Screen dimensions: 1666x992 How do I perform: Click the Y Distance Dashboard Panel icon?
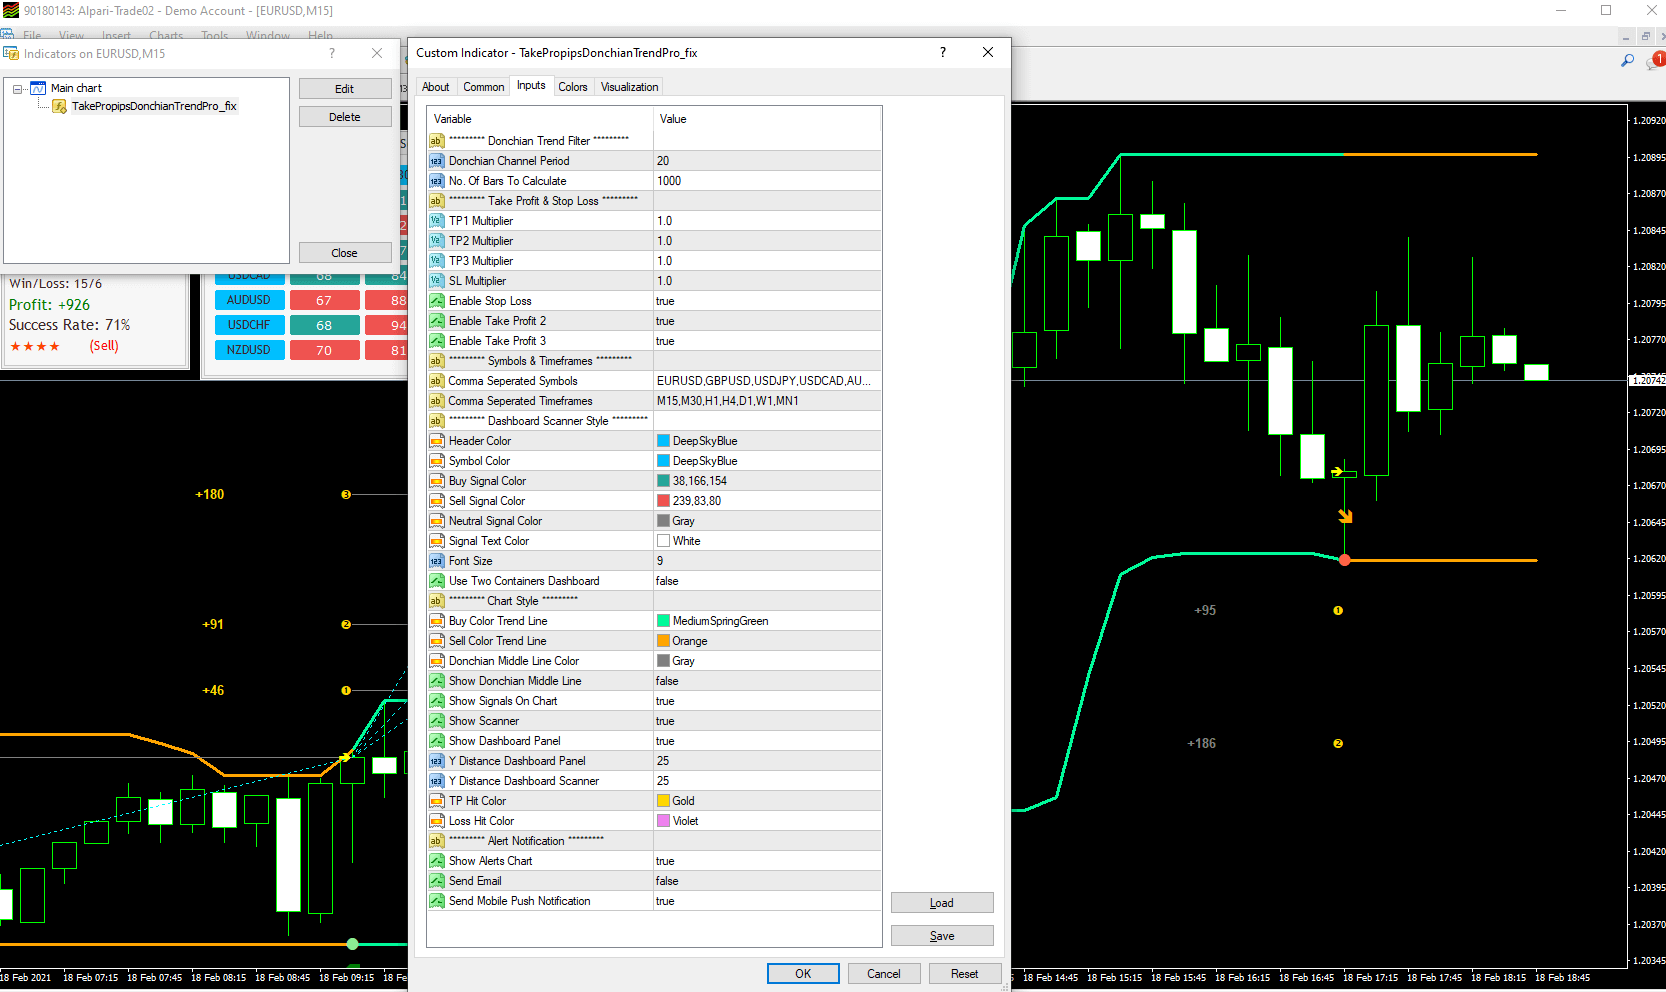(436, 761)
